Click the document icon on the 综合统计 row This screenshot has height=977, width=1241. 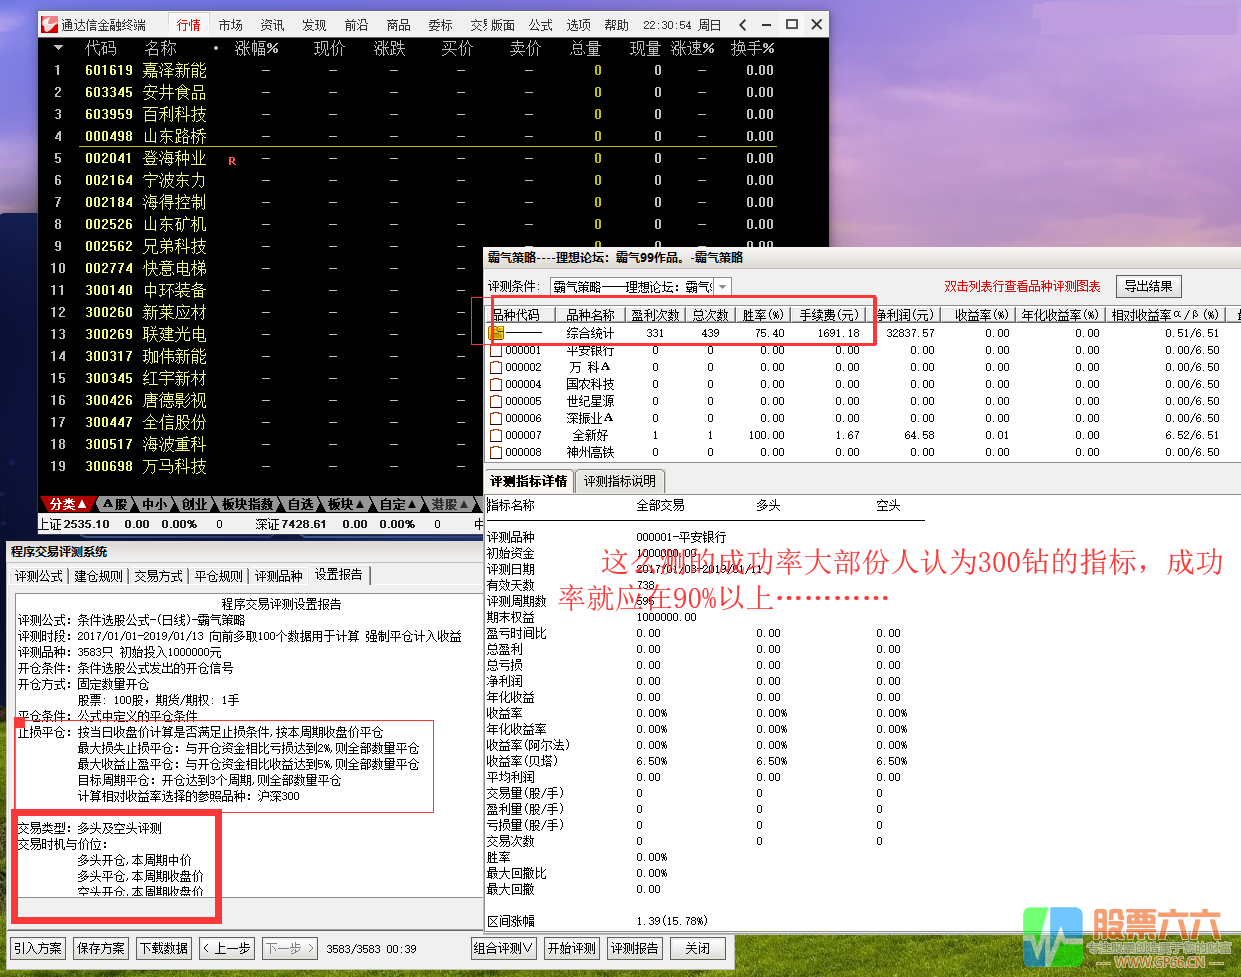[x=497, y=333]
